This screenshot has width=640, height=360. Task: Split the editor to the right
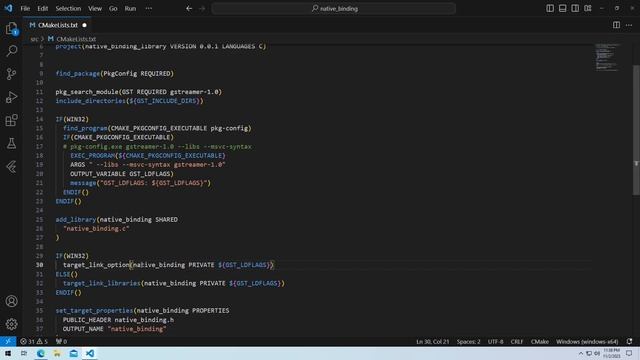pos(616,25)
